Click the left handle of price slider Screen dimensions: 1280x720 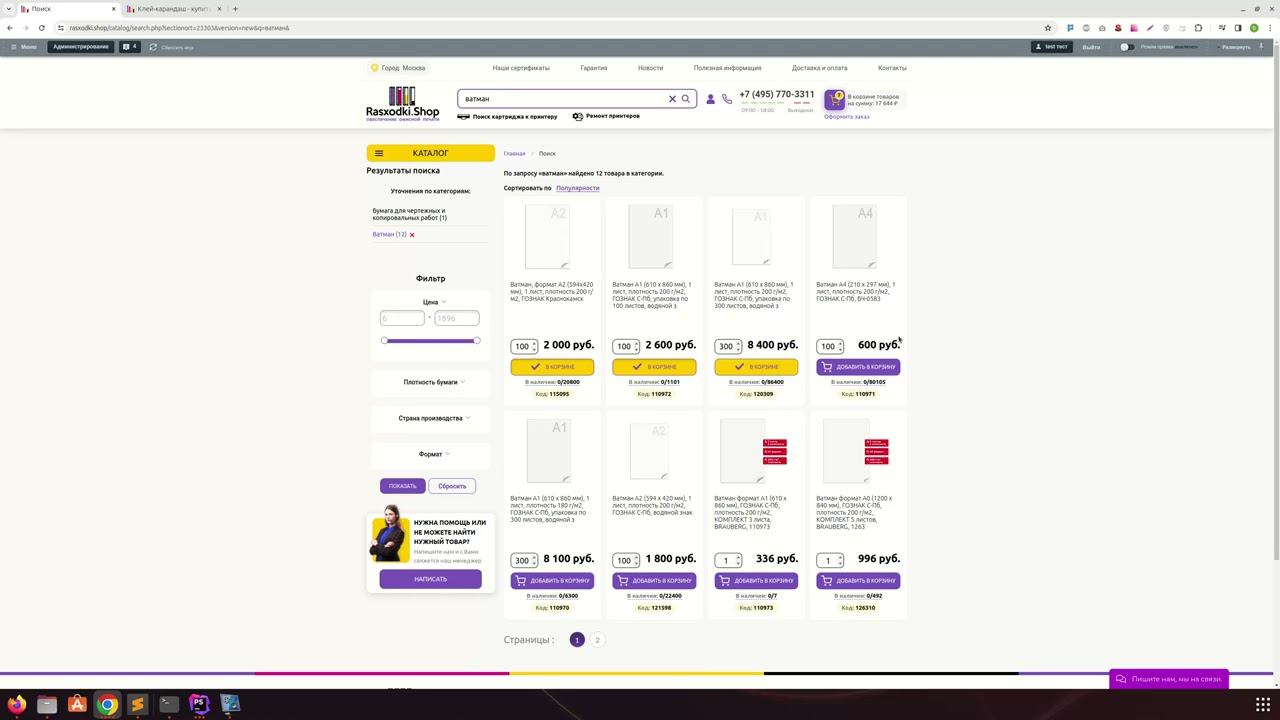(x=384, y=341)
